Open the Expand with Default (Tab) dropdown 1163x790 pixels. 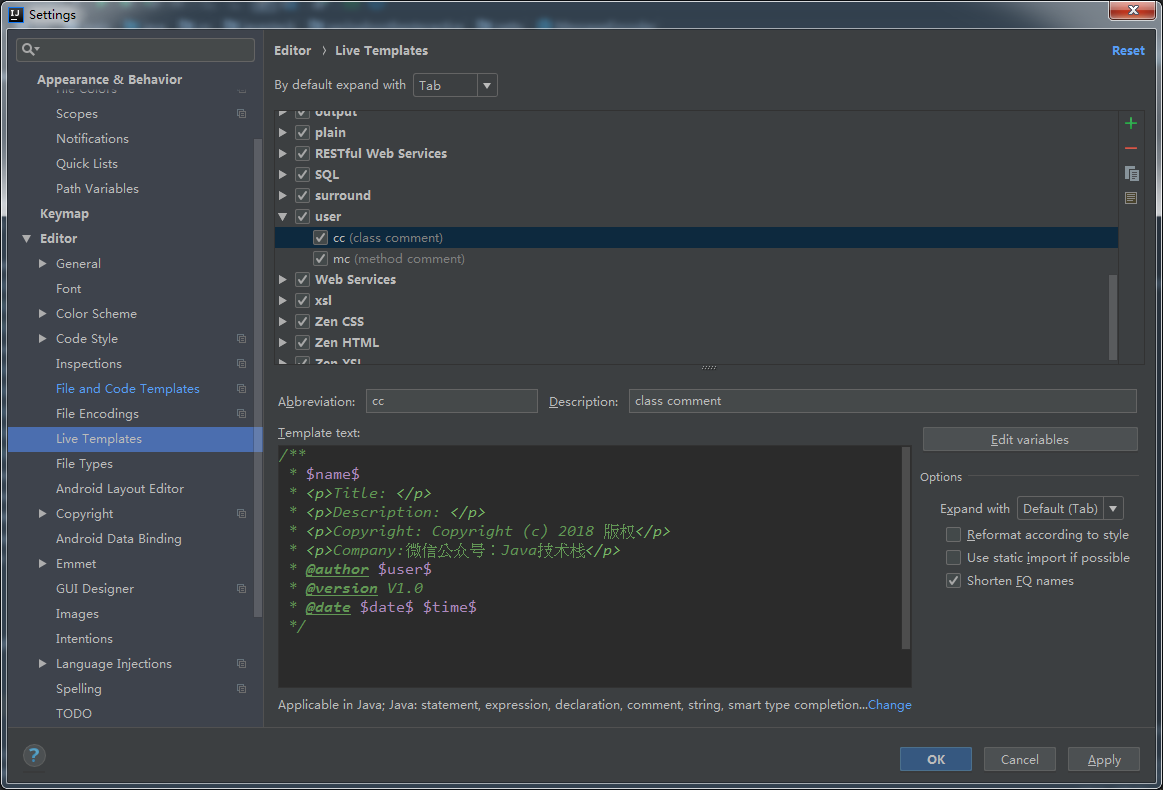[x=1069, y=509]
